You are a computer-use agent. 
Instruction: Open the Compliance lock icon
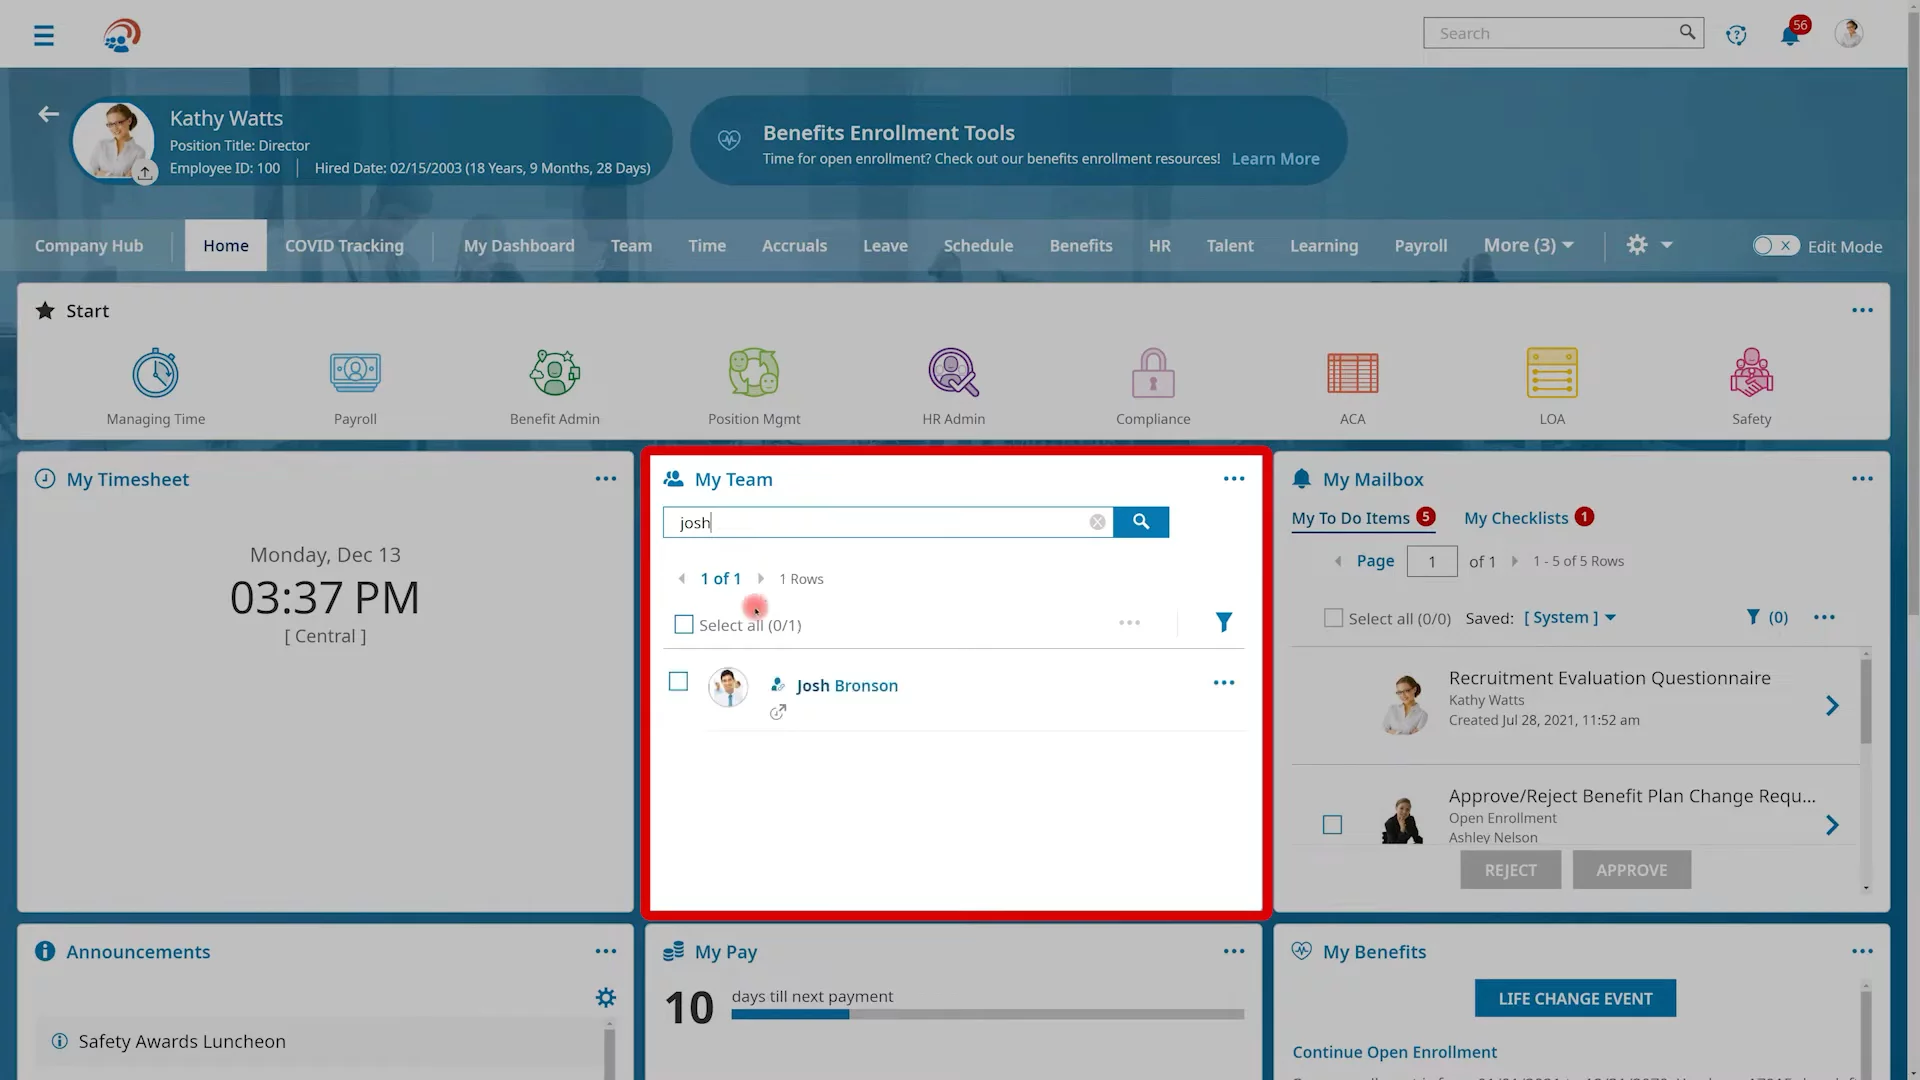(x=1153, y=374)
